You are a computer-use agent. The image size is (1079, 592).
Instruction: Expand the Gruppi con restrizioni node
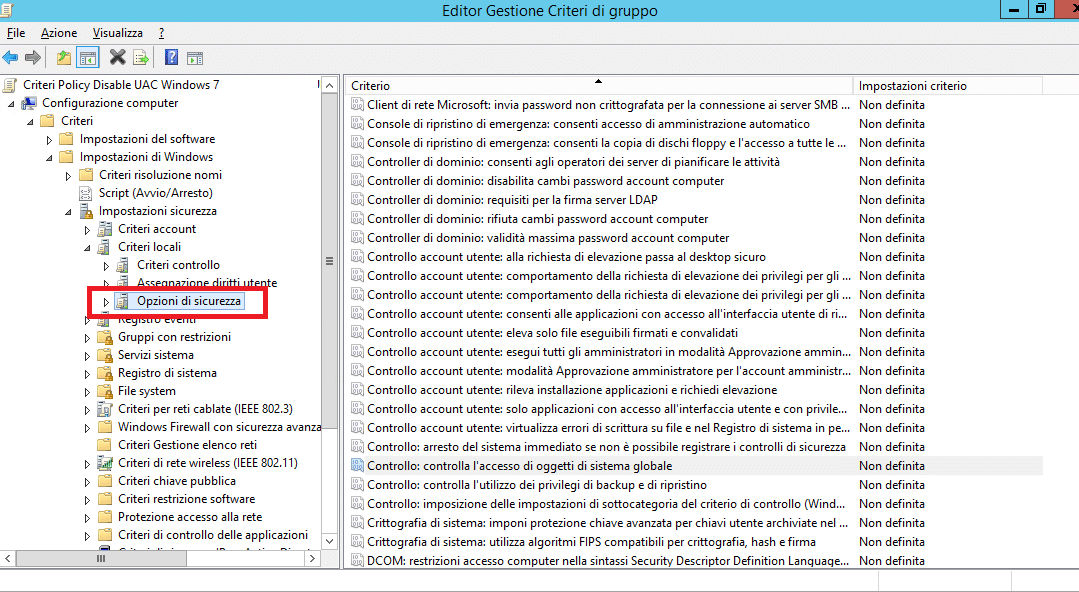pyautogui.click(x=87, y=337)
